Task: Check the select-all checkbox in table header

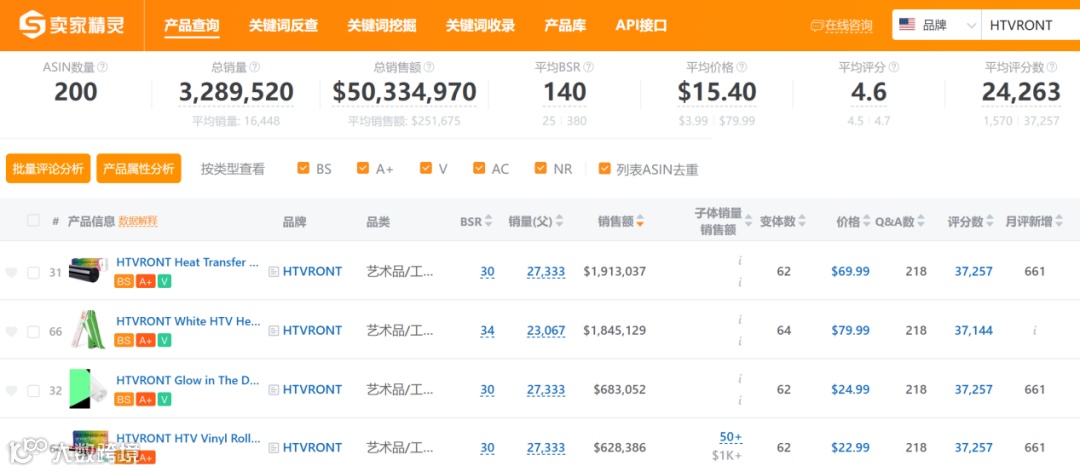Action: (33, 220)
